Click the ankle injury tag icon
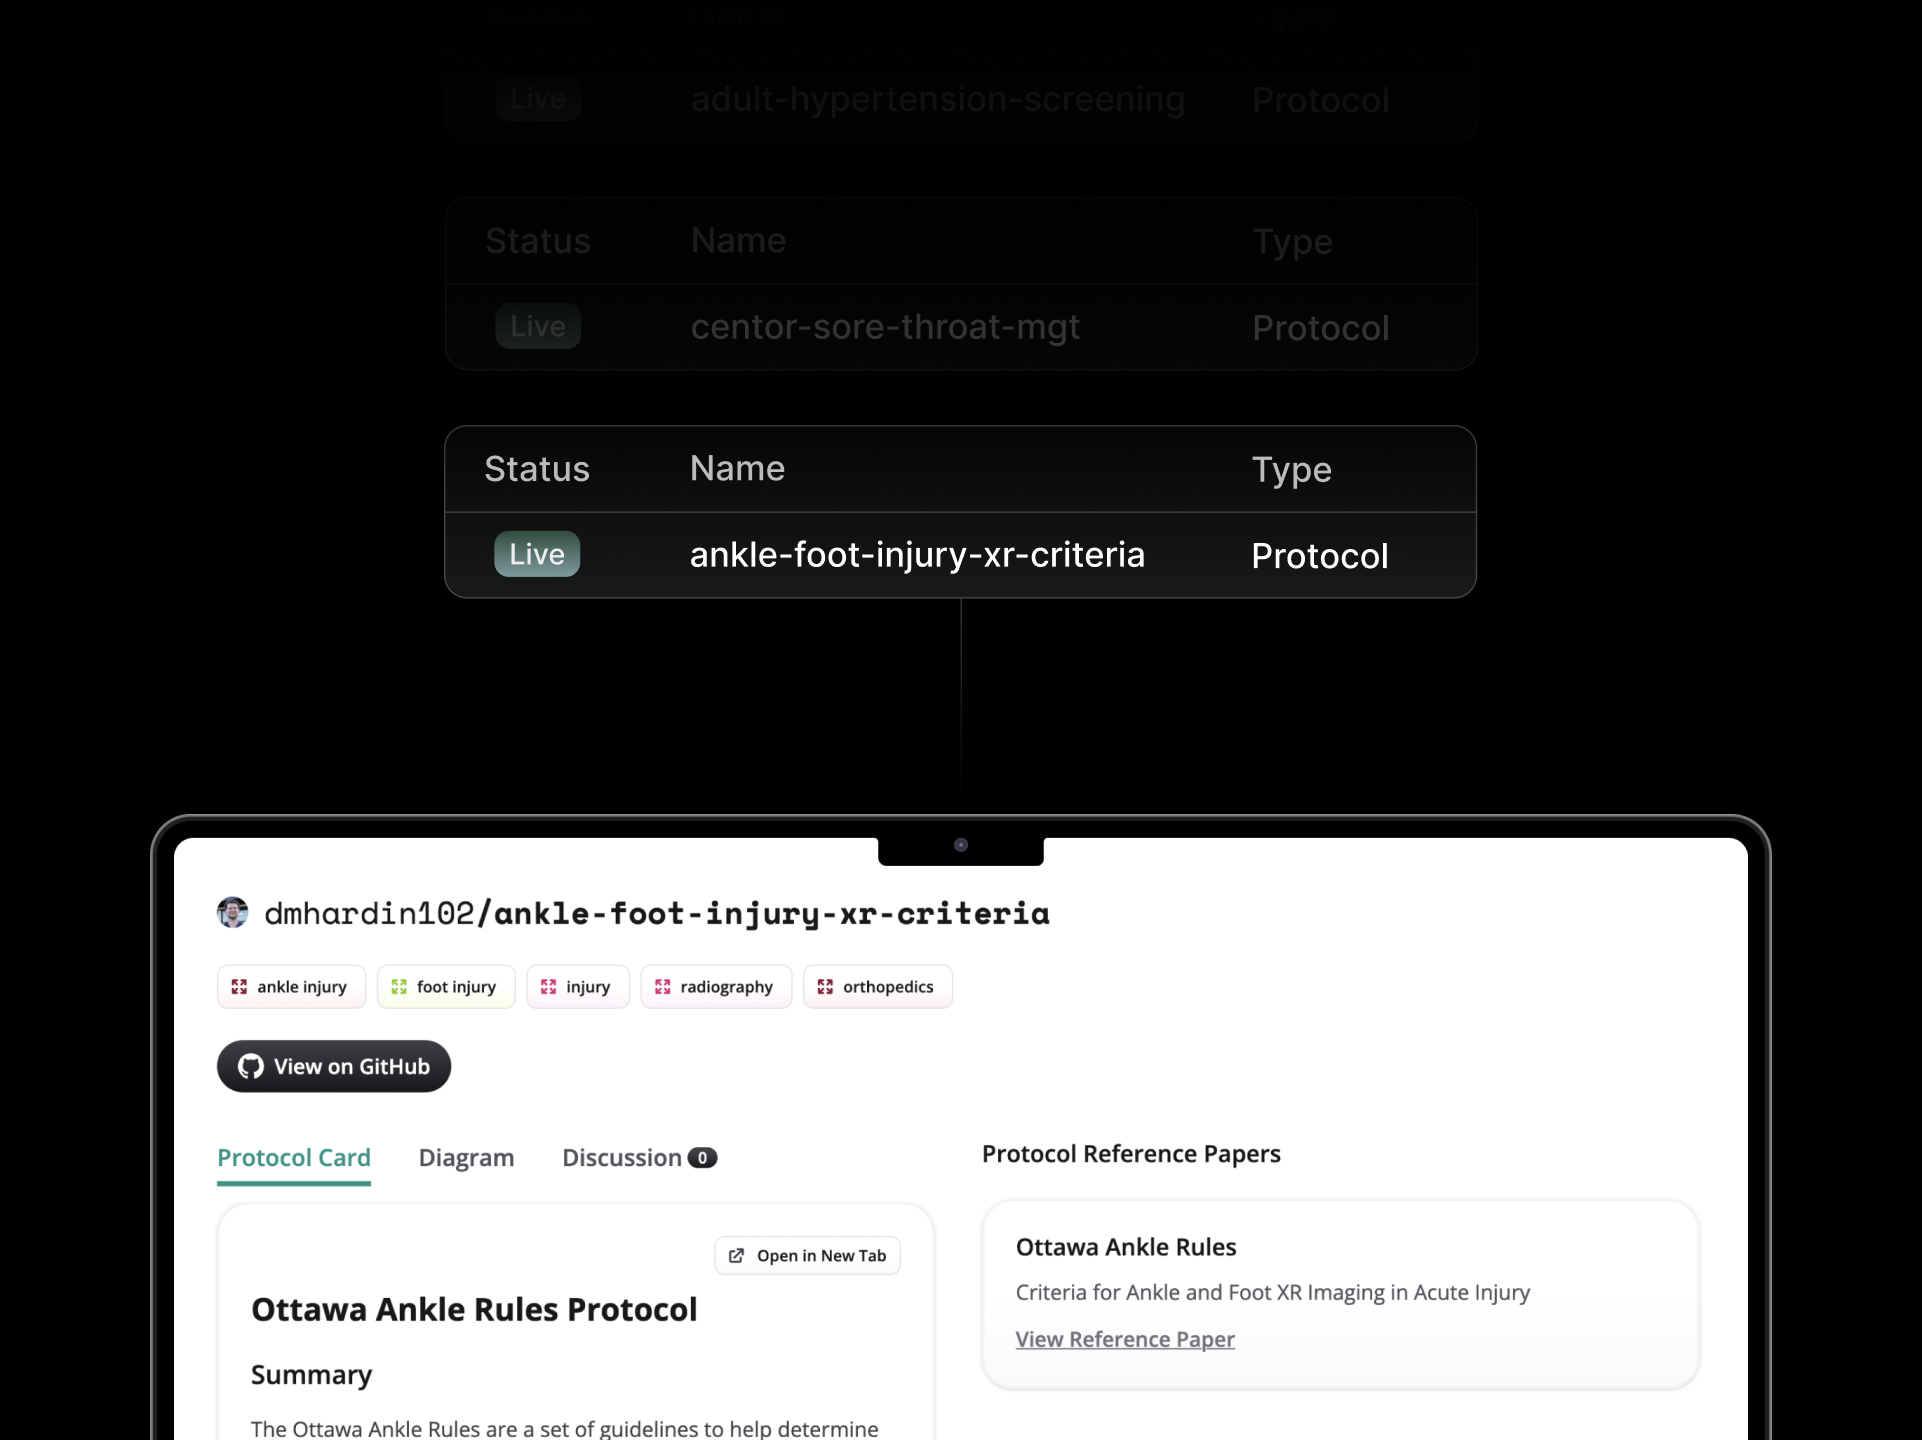Image resolution: width=1922 pixels, height=1440 pixels. (239, 987)
